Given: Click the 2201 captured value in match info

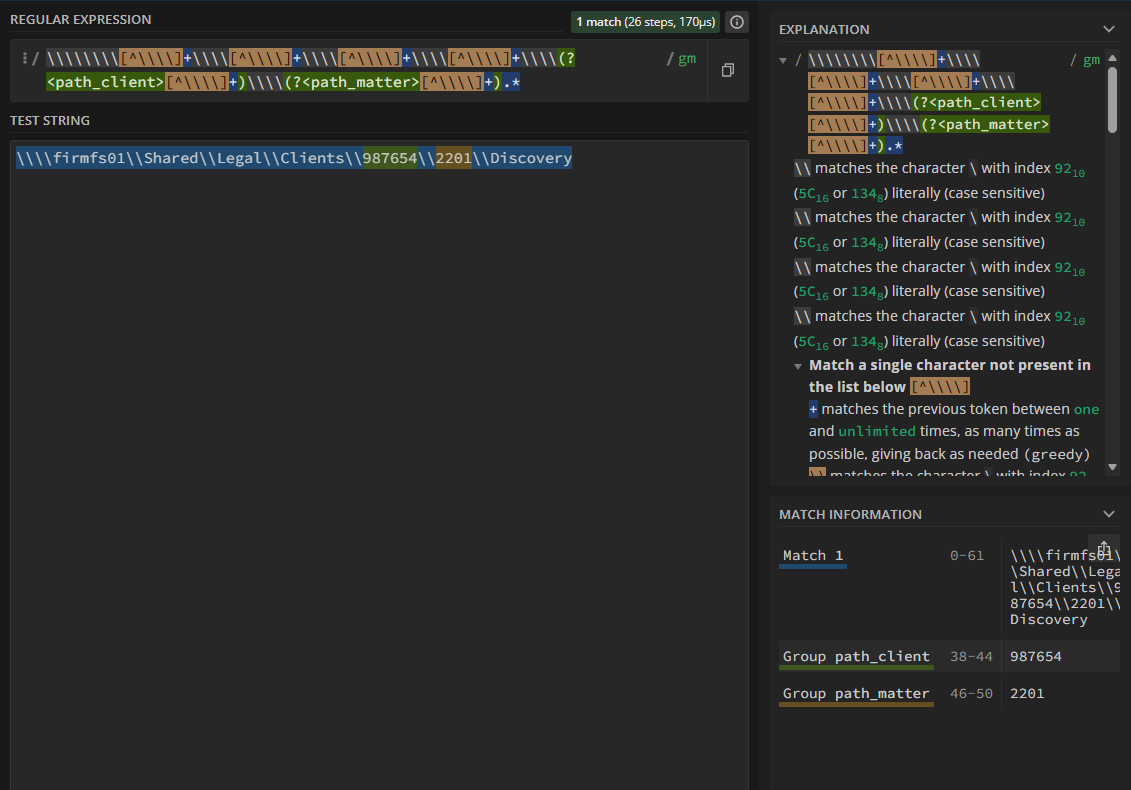Looking at the screenshot, I should [1027, 693].
